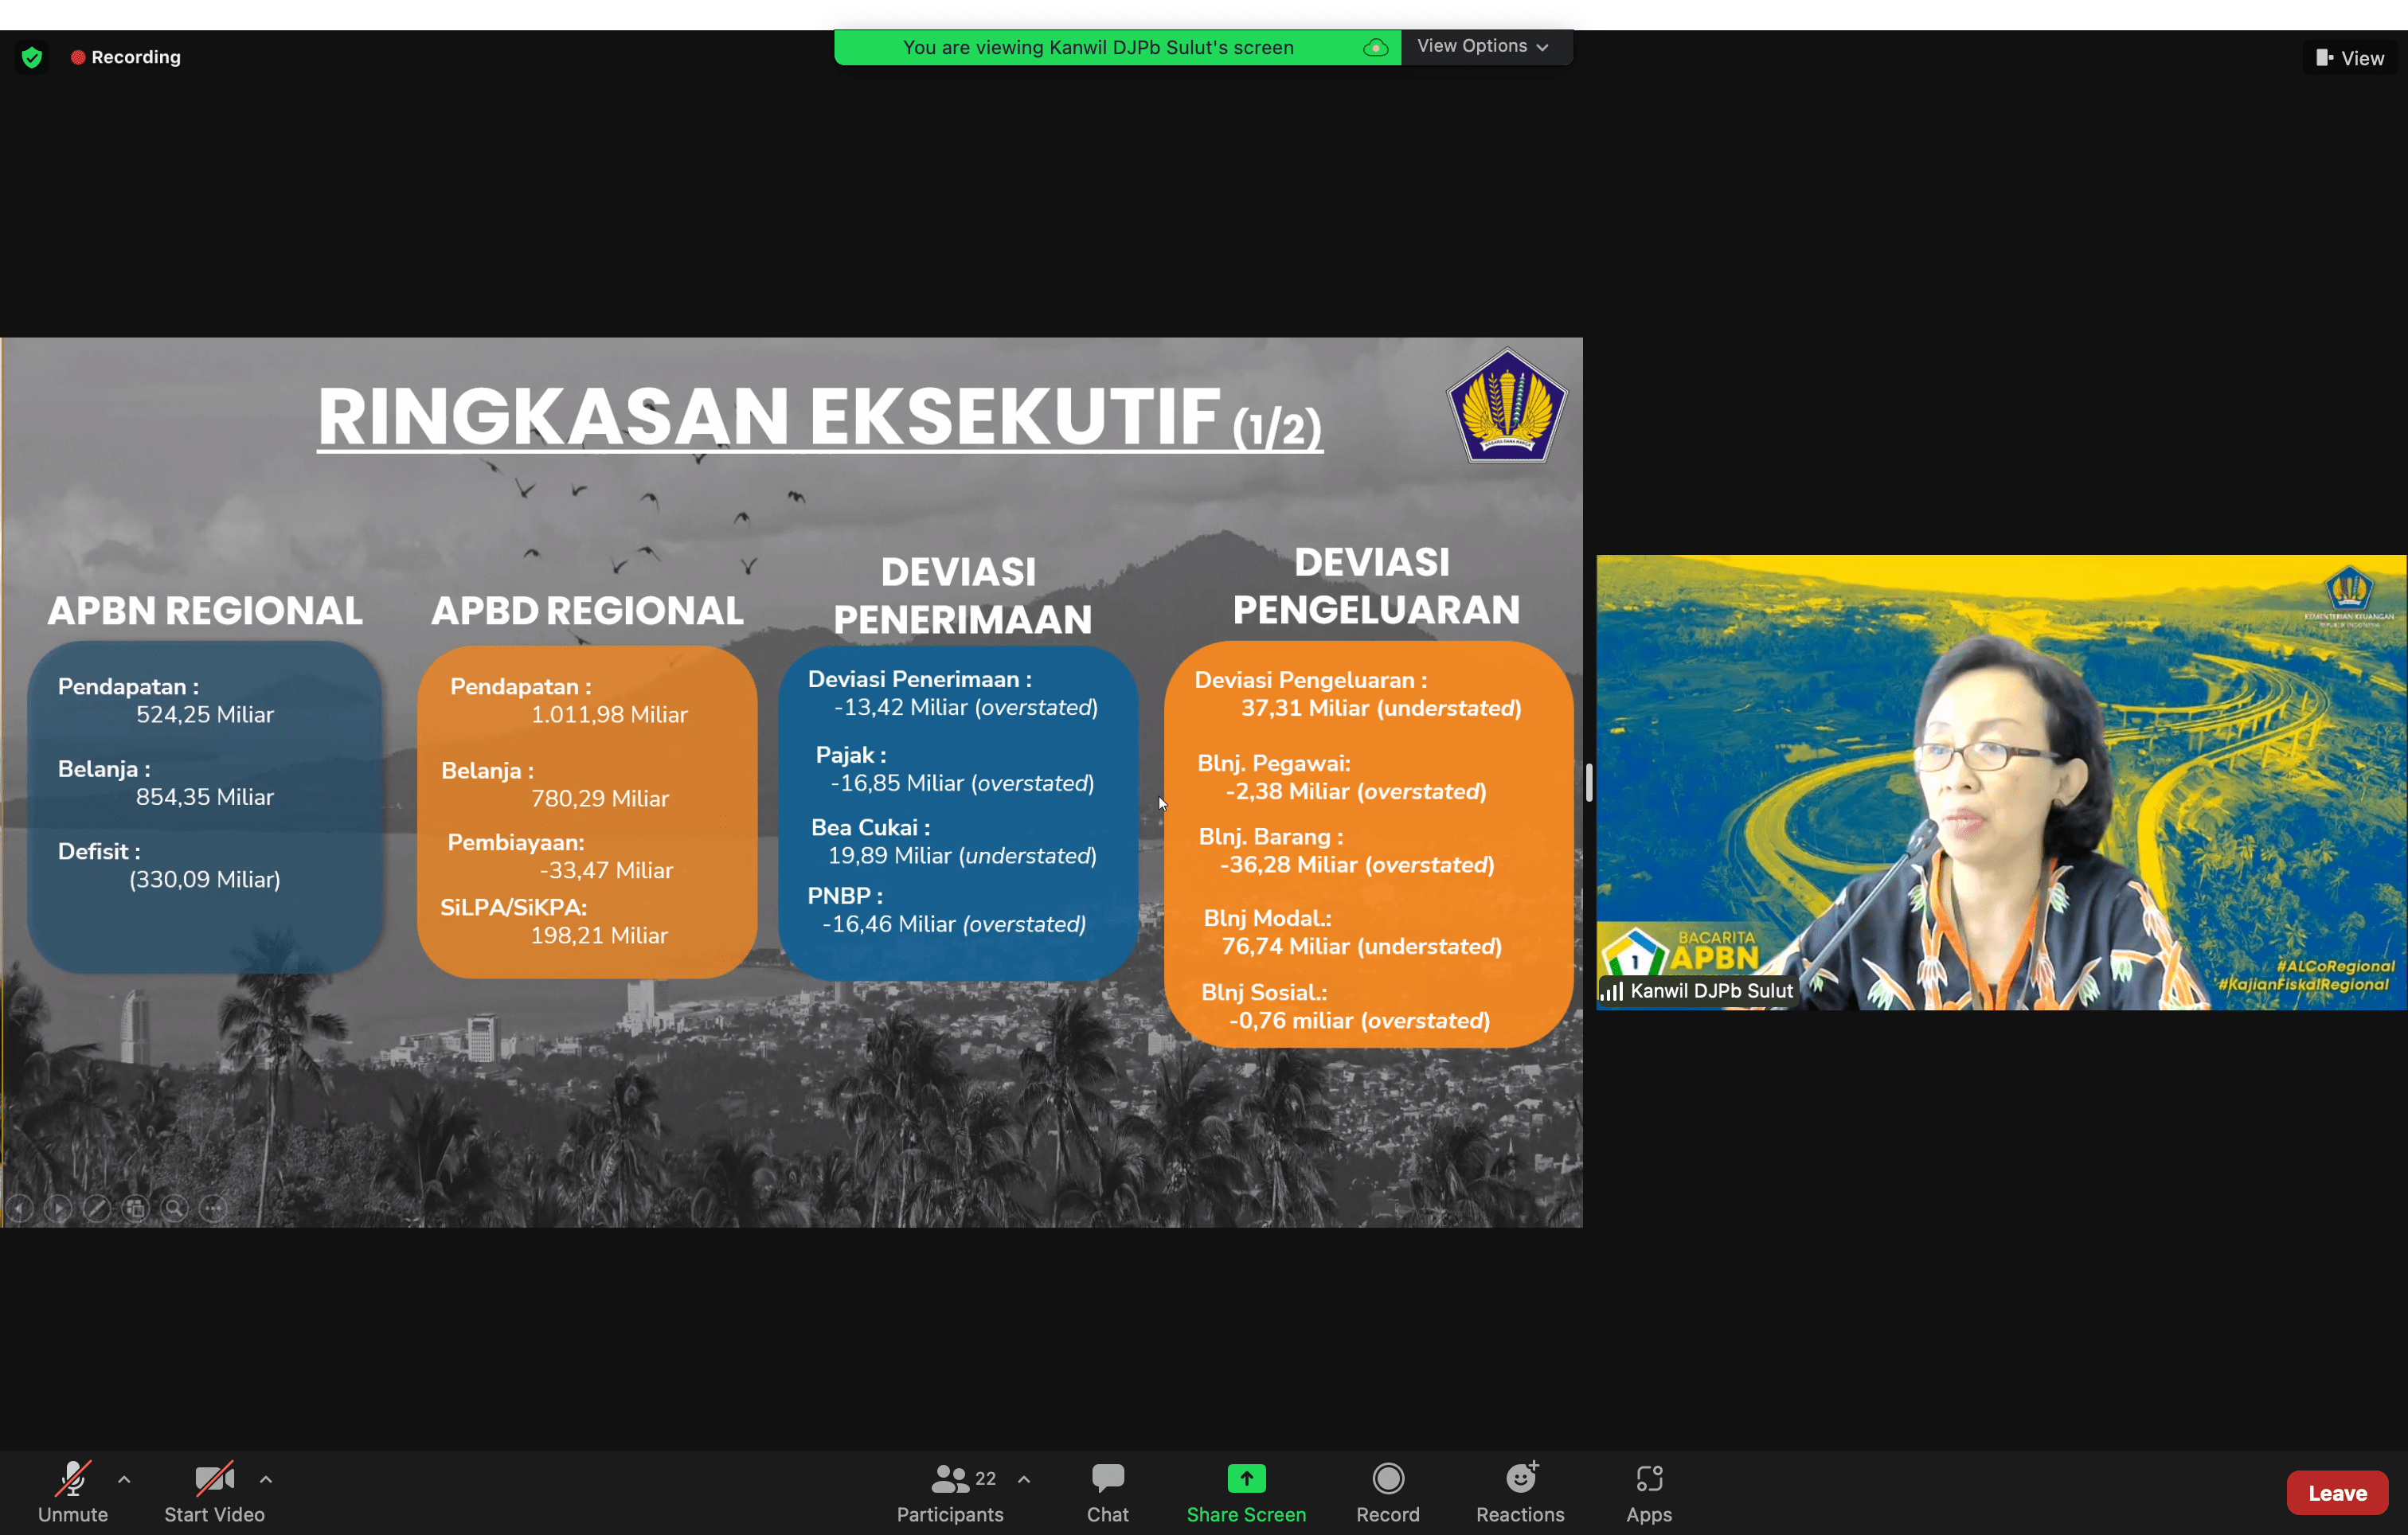Click the next slide arrow icon
Viewport: 2408px width, 1535px height.
point(58,1208)
